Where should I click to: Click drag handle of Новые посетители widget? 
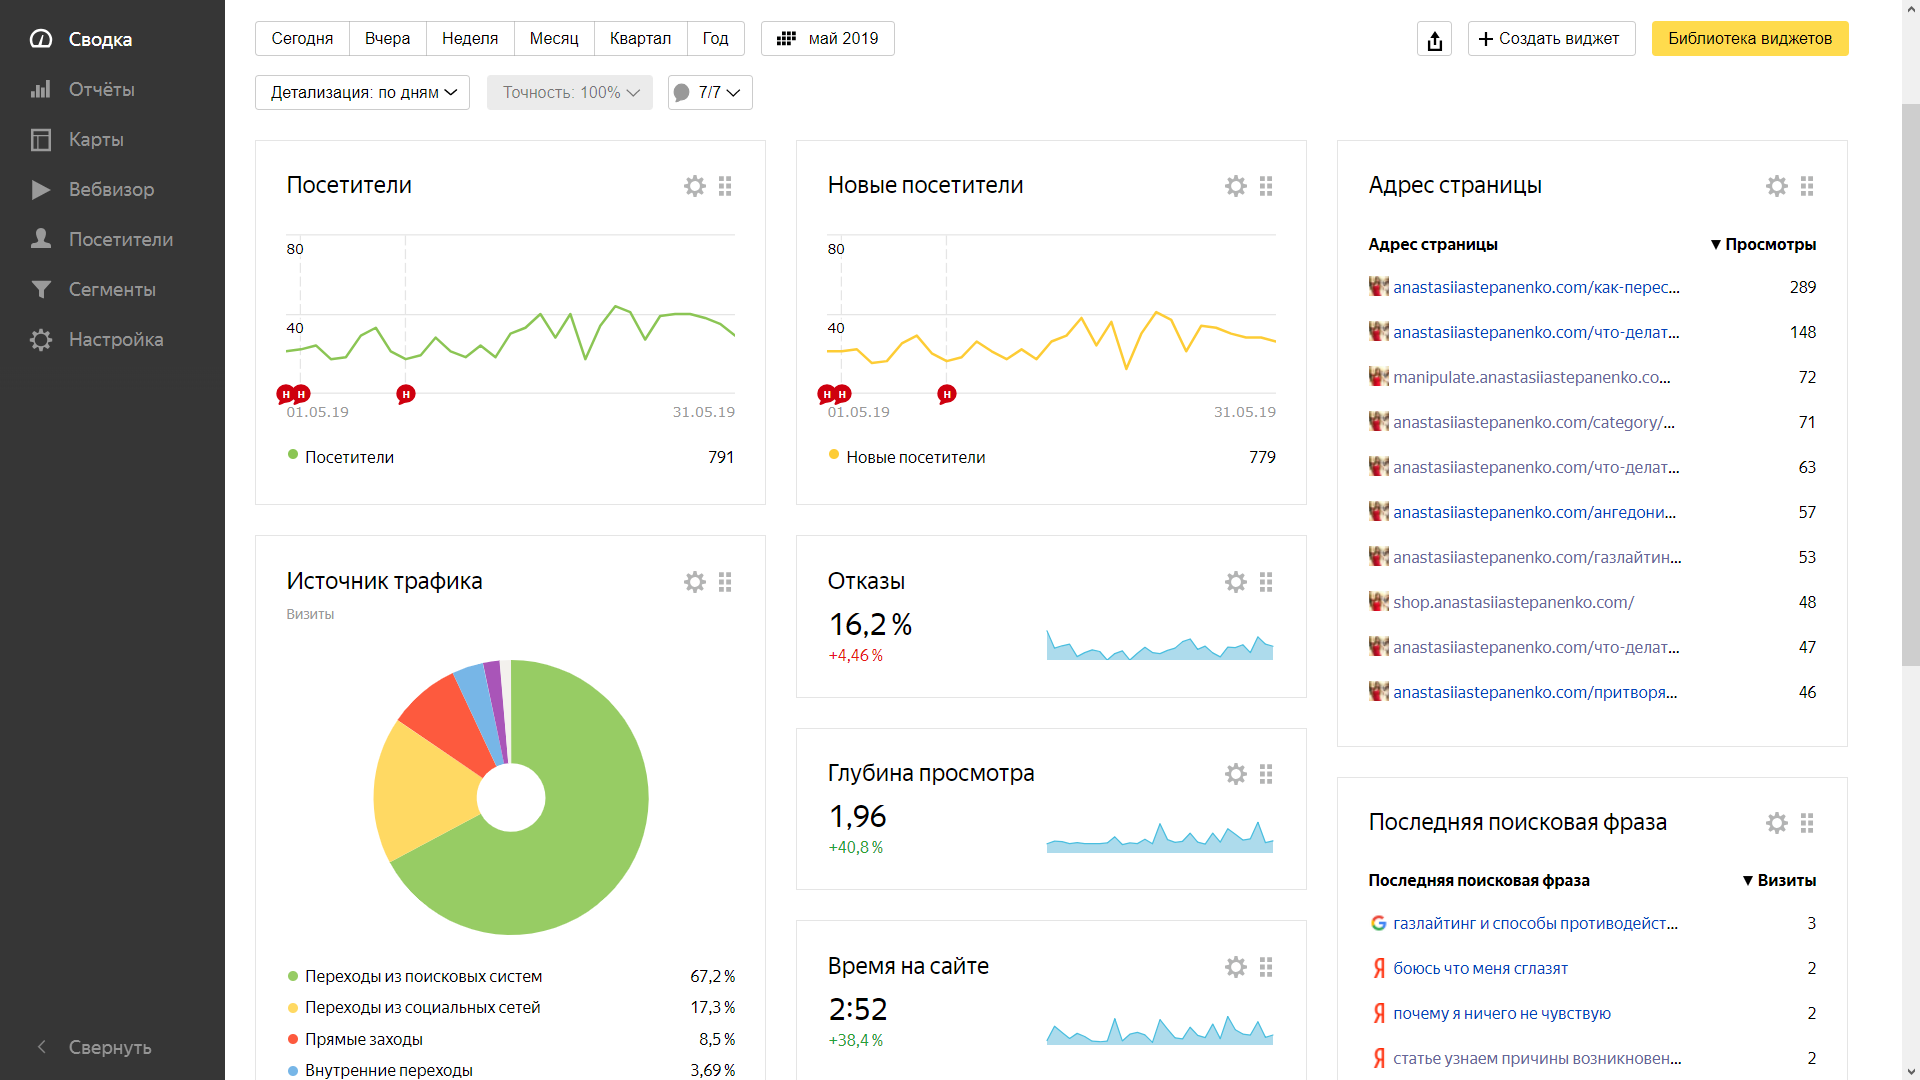1266,186
